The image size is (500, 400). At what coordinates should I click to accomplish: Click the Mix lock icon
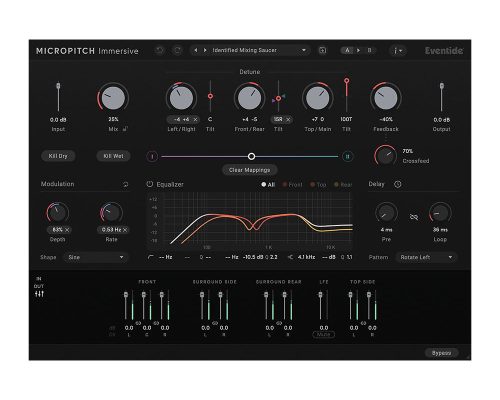125,129
